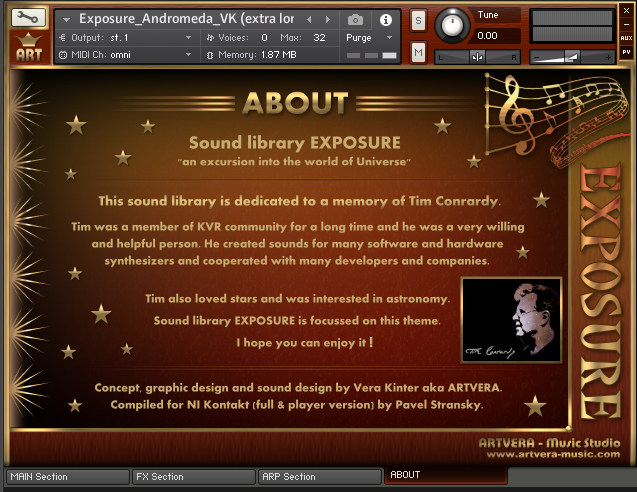
Task: Click the Memory icon
Action: pyautogui.click(x=210, y=55)
